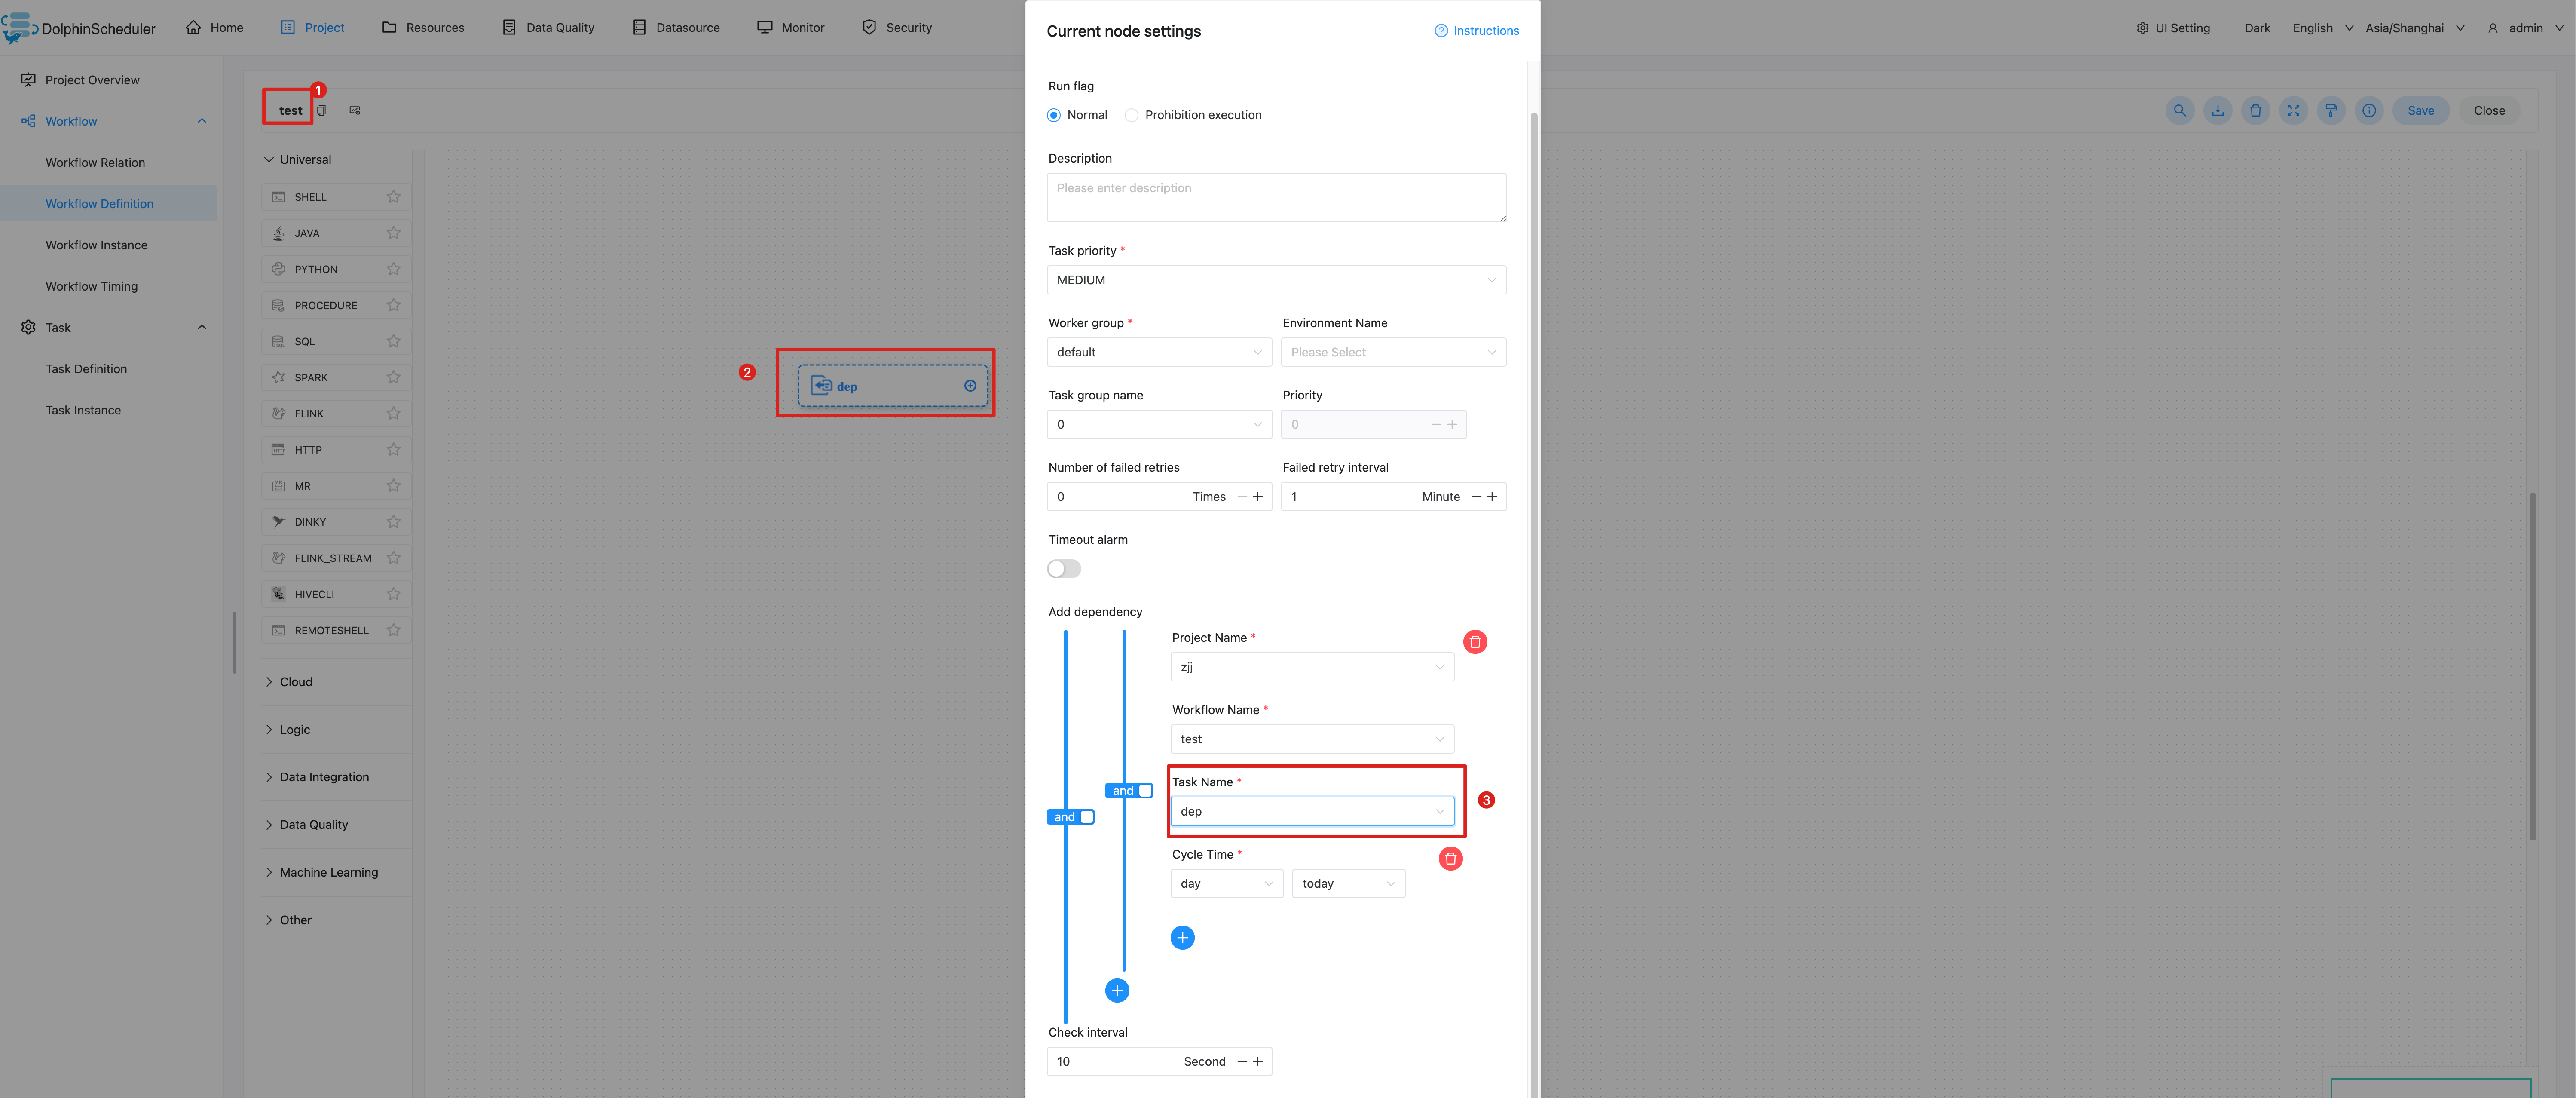Click the Workflow Instance menu item
The image size is (2576, 1098).
(x=95, y=245)
